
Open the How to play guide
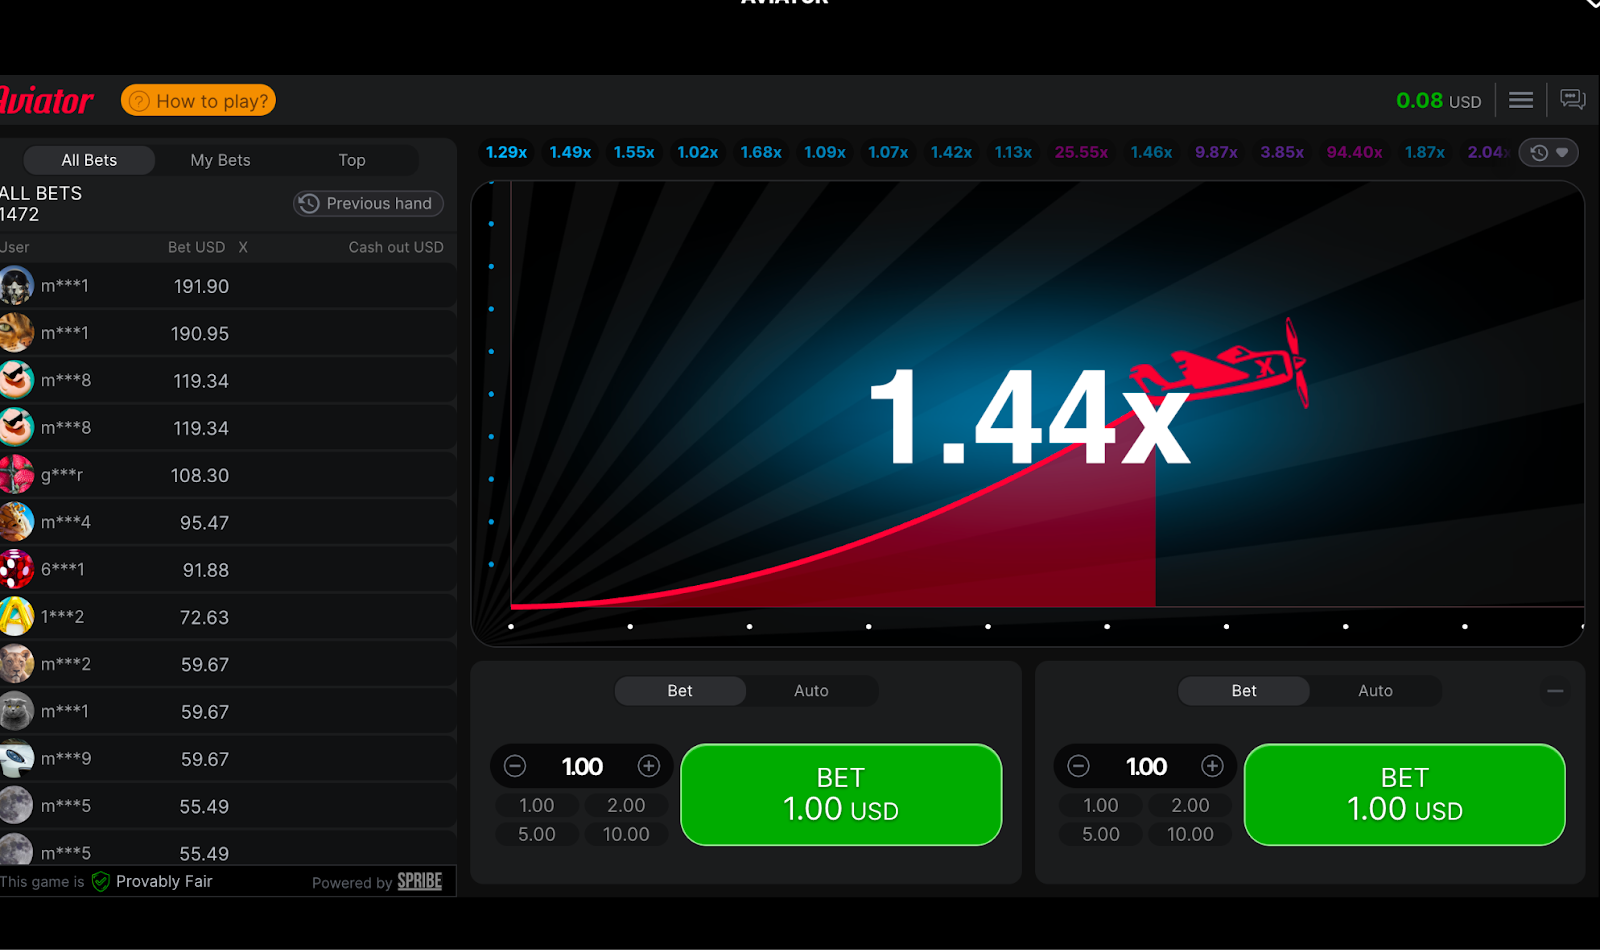click(198, 100)
